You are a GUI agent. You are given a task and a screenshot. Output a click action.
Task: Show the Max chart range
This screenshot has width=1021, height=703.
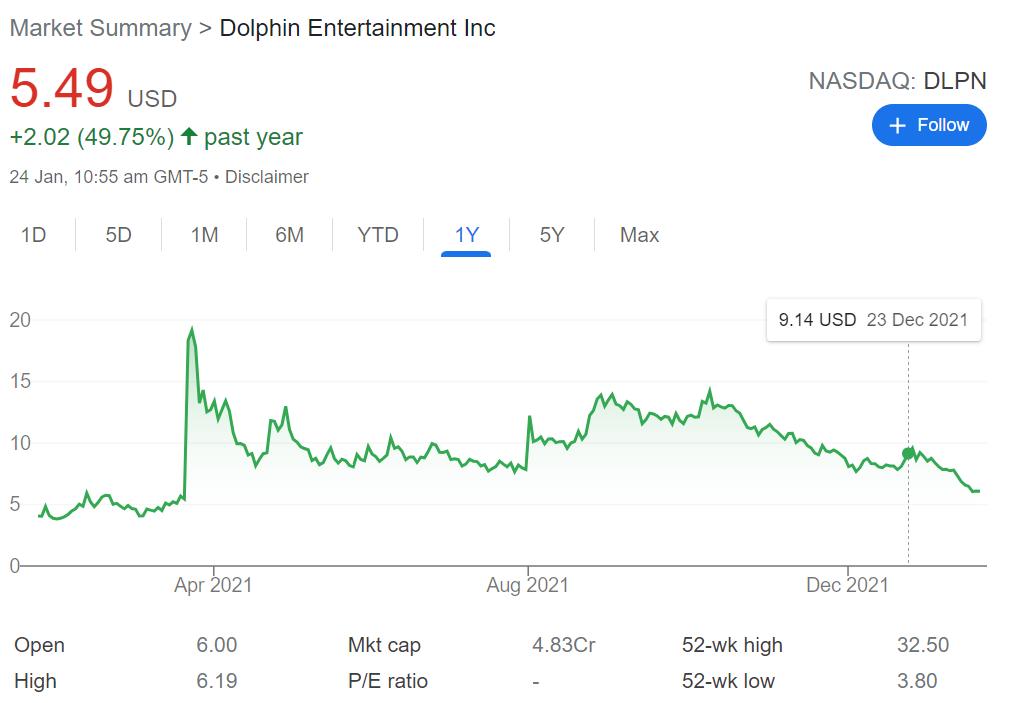coord(639,234)
